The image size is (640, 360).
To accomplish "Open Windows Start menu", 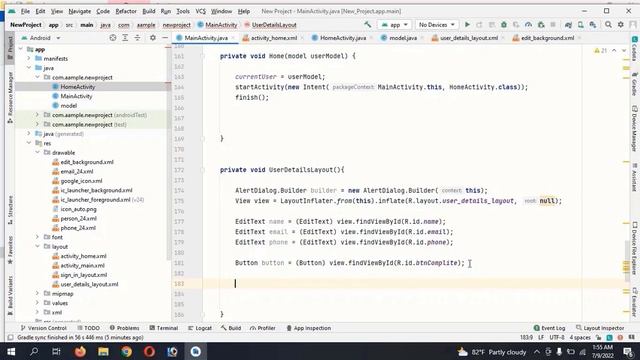I will [x=11, y=351].
